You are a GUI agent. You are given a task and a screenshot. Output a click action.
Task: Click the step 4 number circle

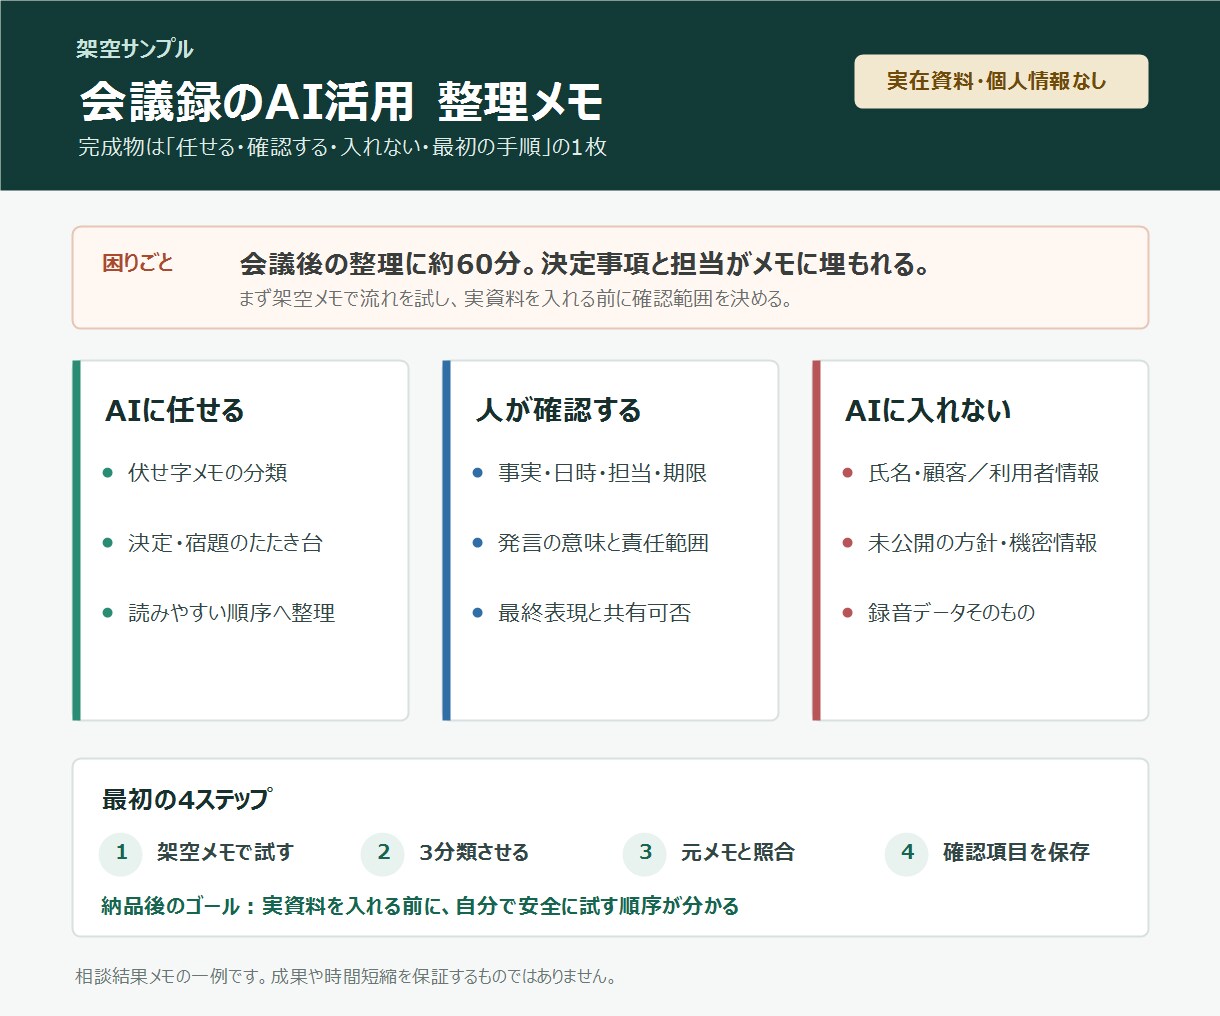pyautogui.click(x=907, y=853)
